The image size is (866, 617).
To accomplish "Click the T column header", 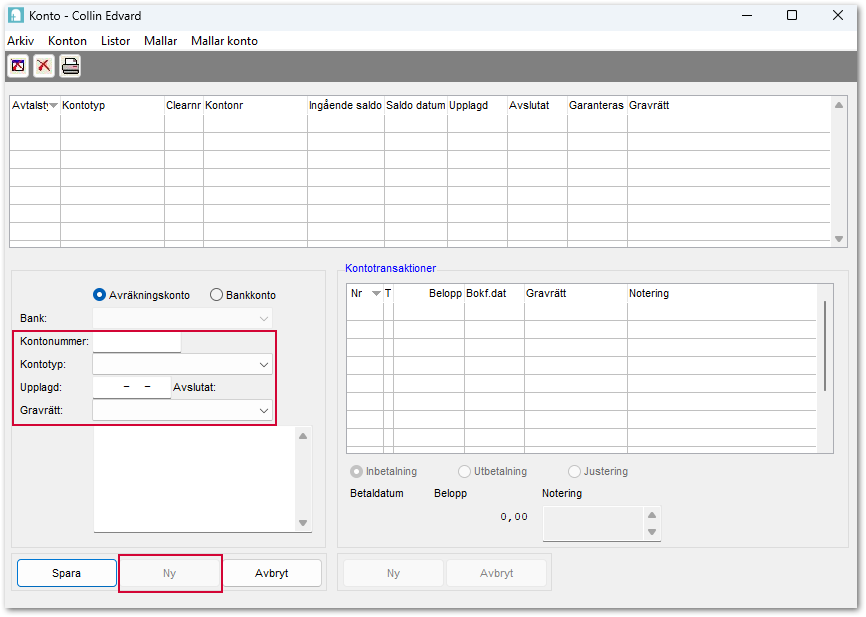I will [388, 293].
